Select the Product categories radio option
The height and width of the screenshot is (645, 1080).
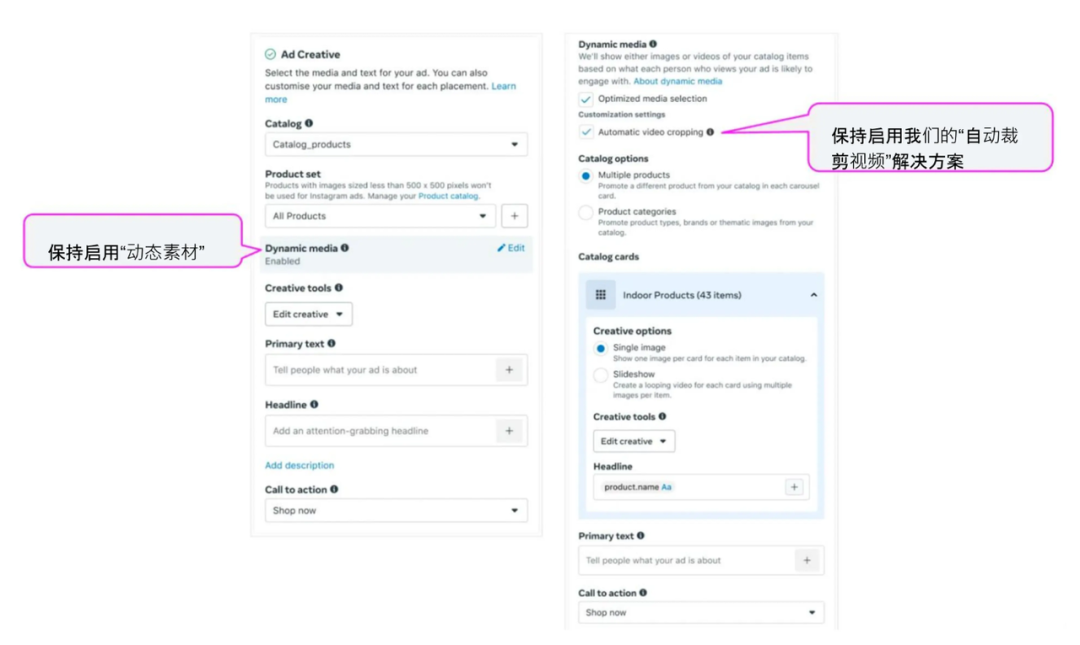tap(586, 212)
